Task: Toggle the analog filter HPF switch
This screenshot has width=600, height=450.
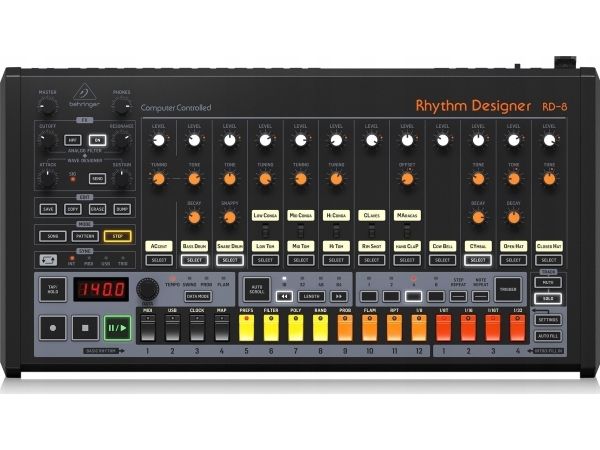Action: point(72,140)
